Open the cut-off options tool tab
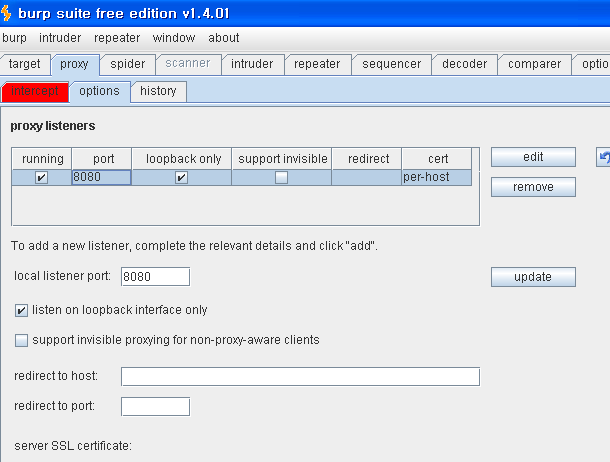The height and width of the screenshot is (462, 610). click(x=592, y=64)
